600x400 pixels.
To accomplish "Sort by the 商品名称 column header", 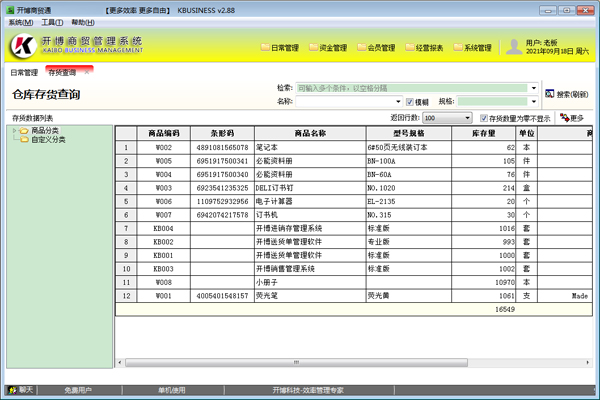I will (x=310, y=133).
